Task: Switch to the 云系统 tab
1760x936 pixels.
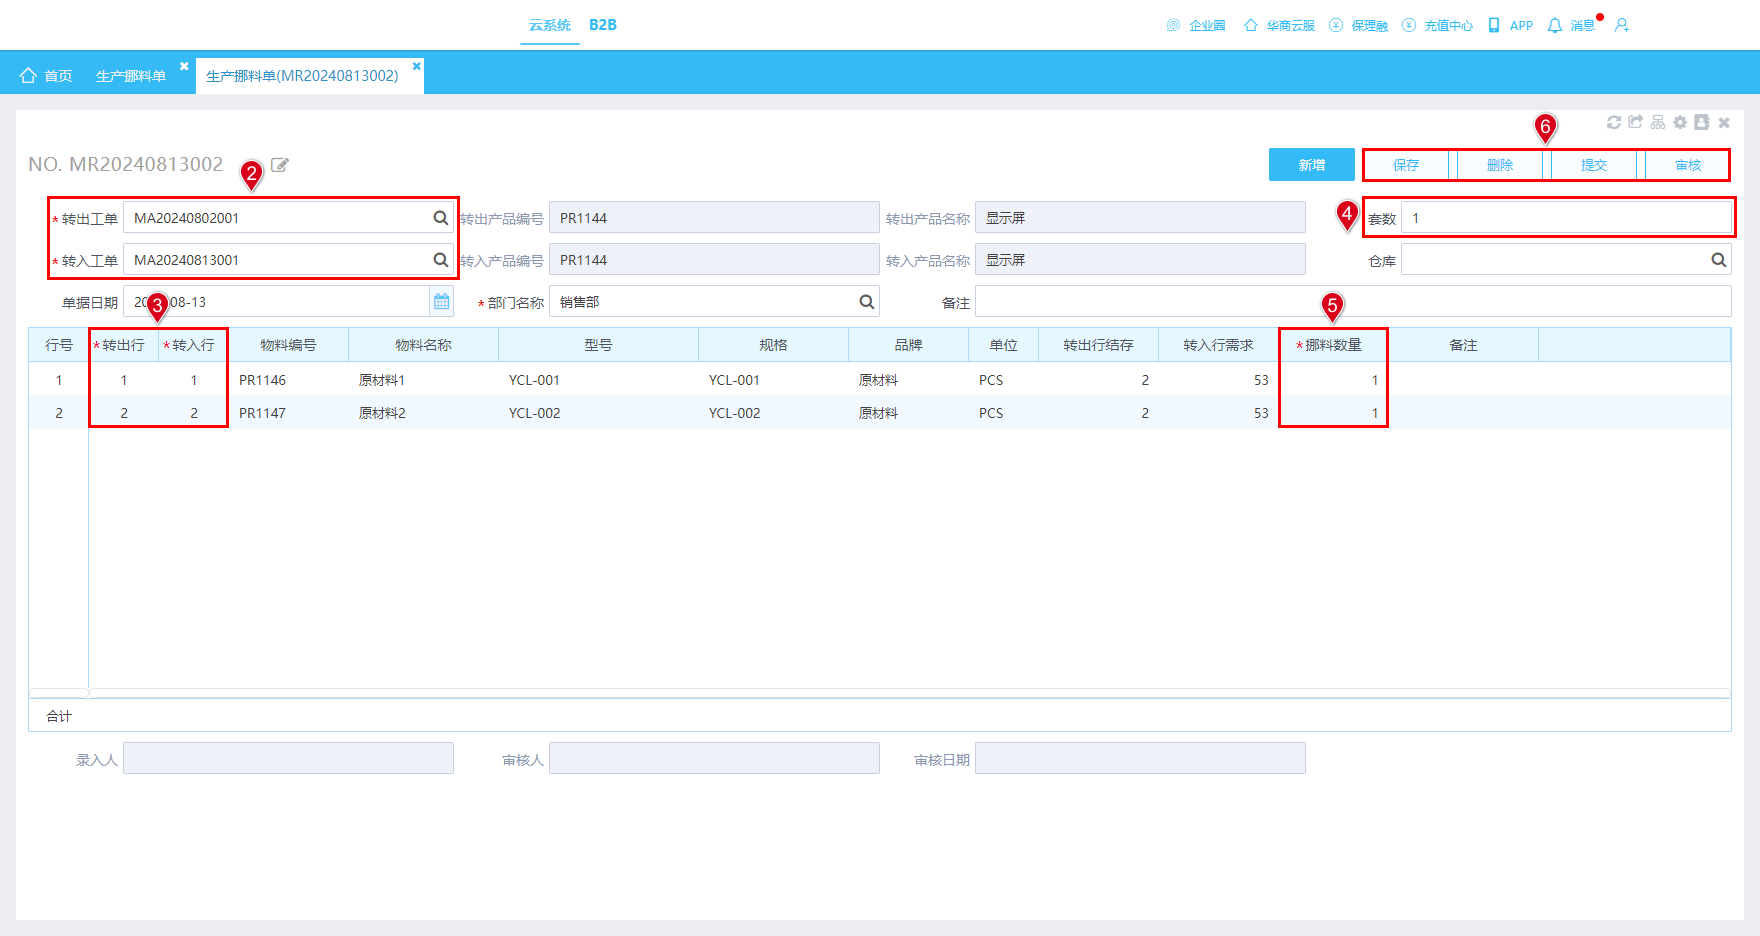Action: [x=550, y=25]
